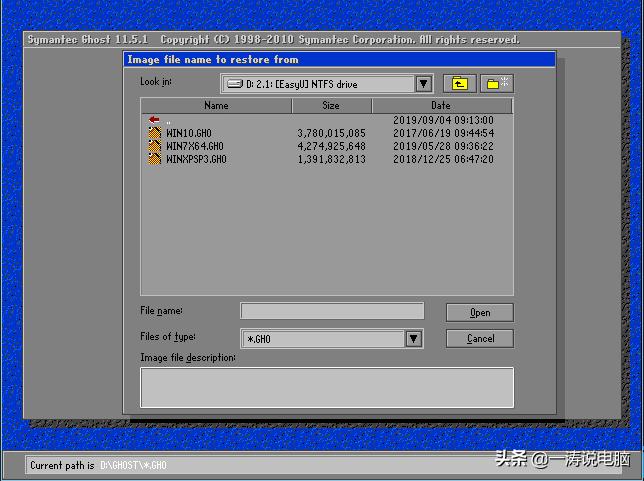Sort by the Name column header

click(x=216, y=106)
